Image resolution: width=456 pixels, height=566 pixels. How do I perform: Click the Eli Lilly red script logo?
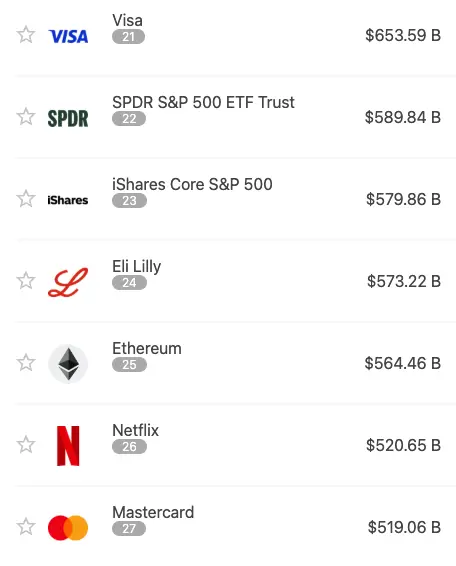pos(68,282)
